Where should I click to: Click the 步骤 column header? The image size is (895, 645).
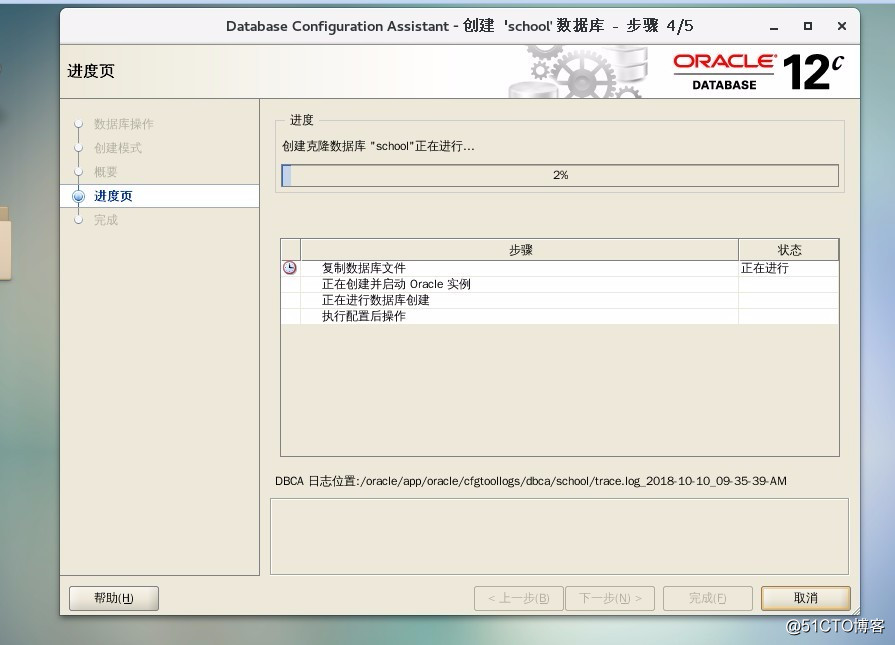519,250
